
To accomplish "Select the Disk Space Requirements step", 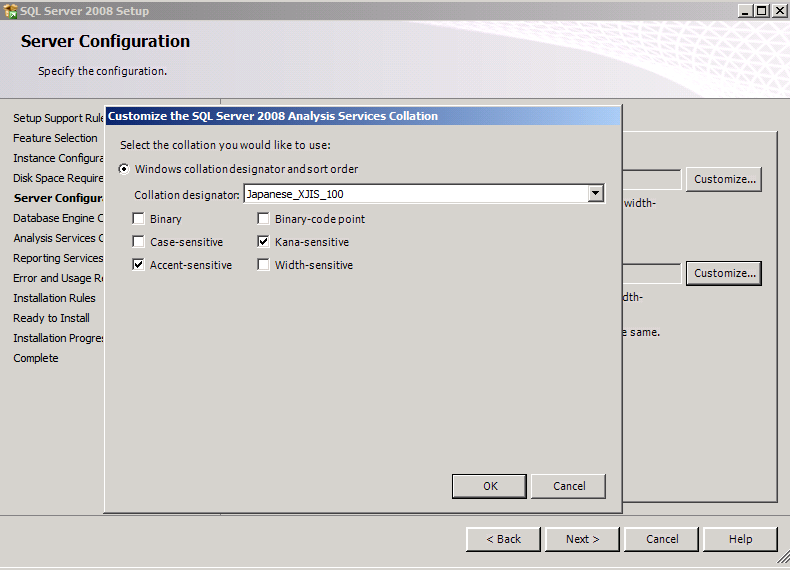I will tap(58, 178).
